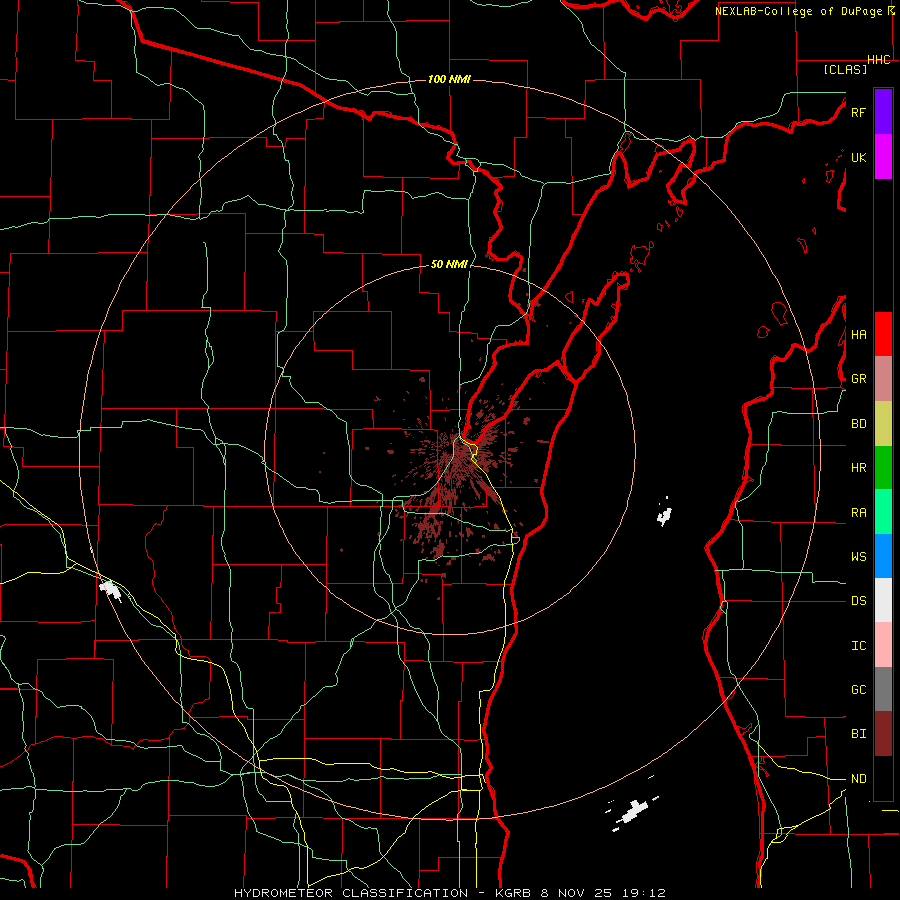Click the GR pinkish legend swatch
The width and height of the screenshot is (900, 900).
[x=883, y=379]
